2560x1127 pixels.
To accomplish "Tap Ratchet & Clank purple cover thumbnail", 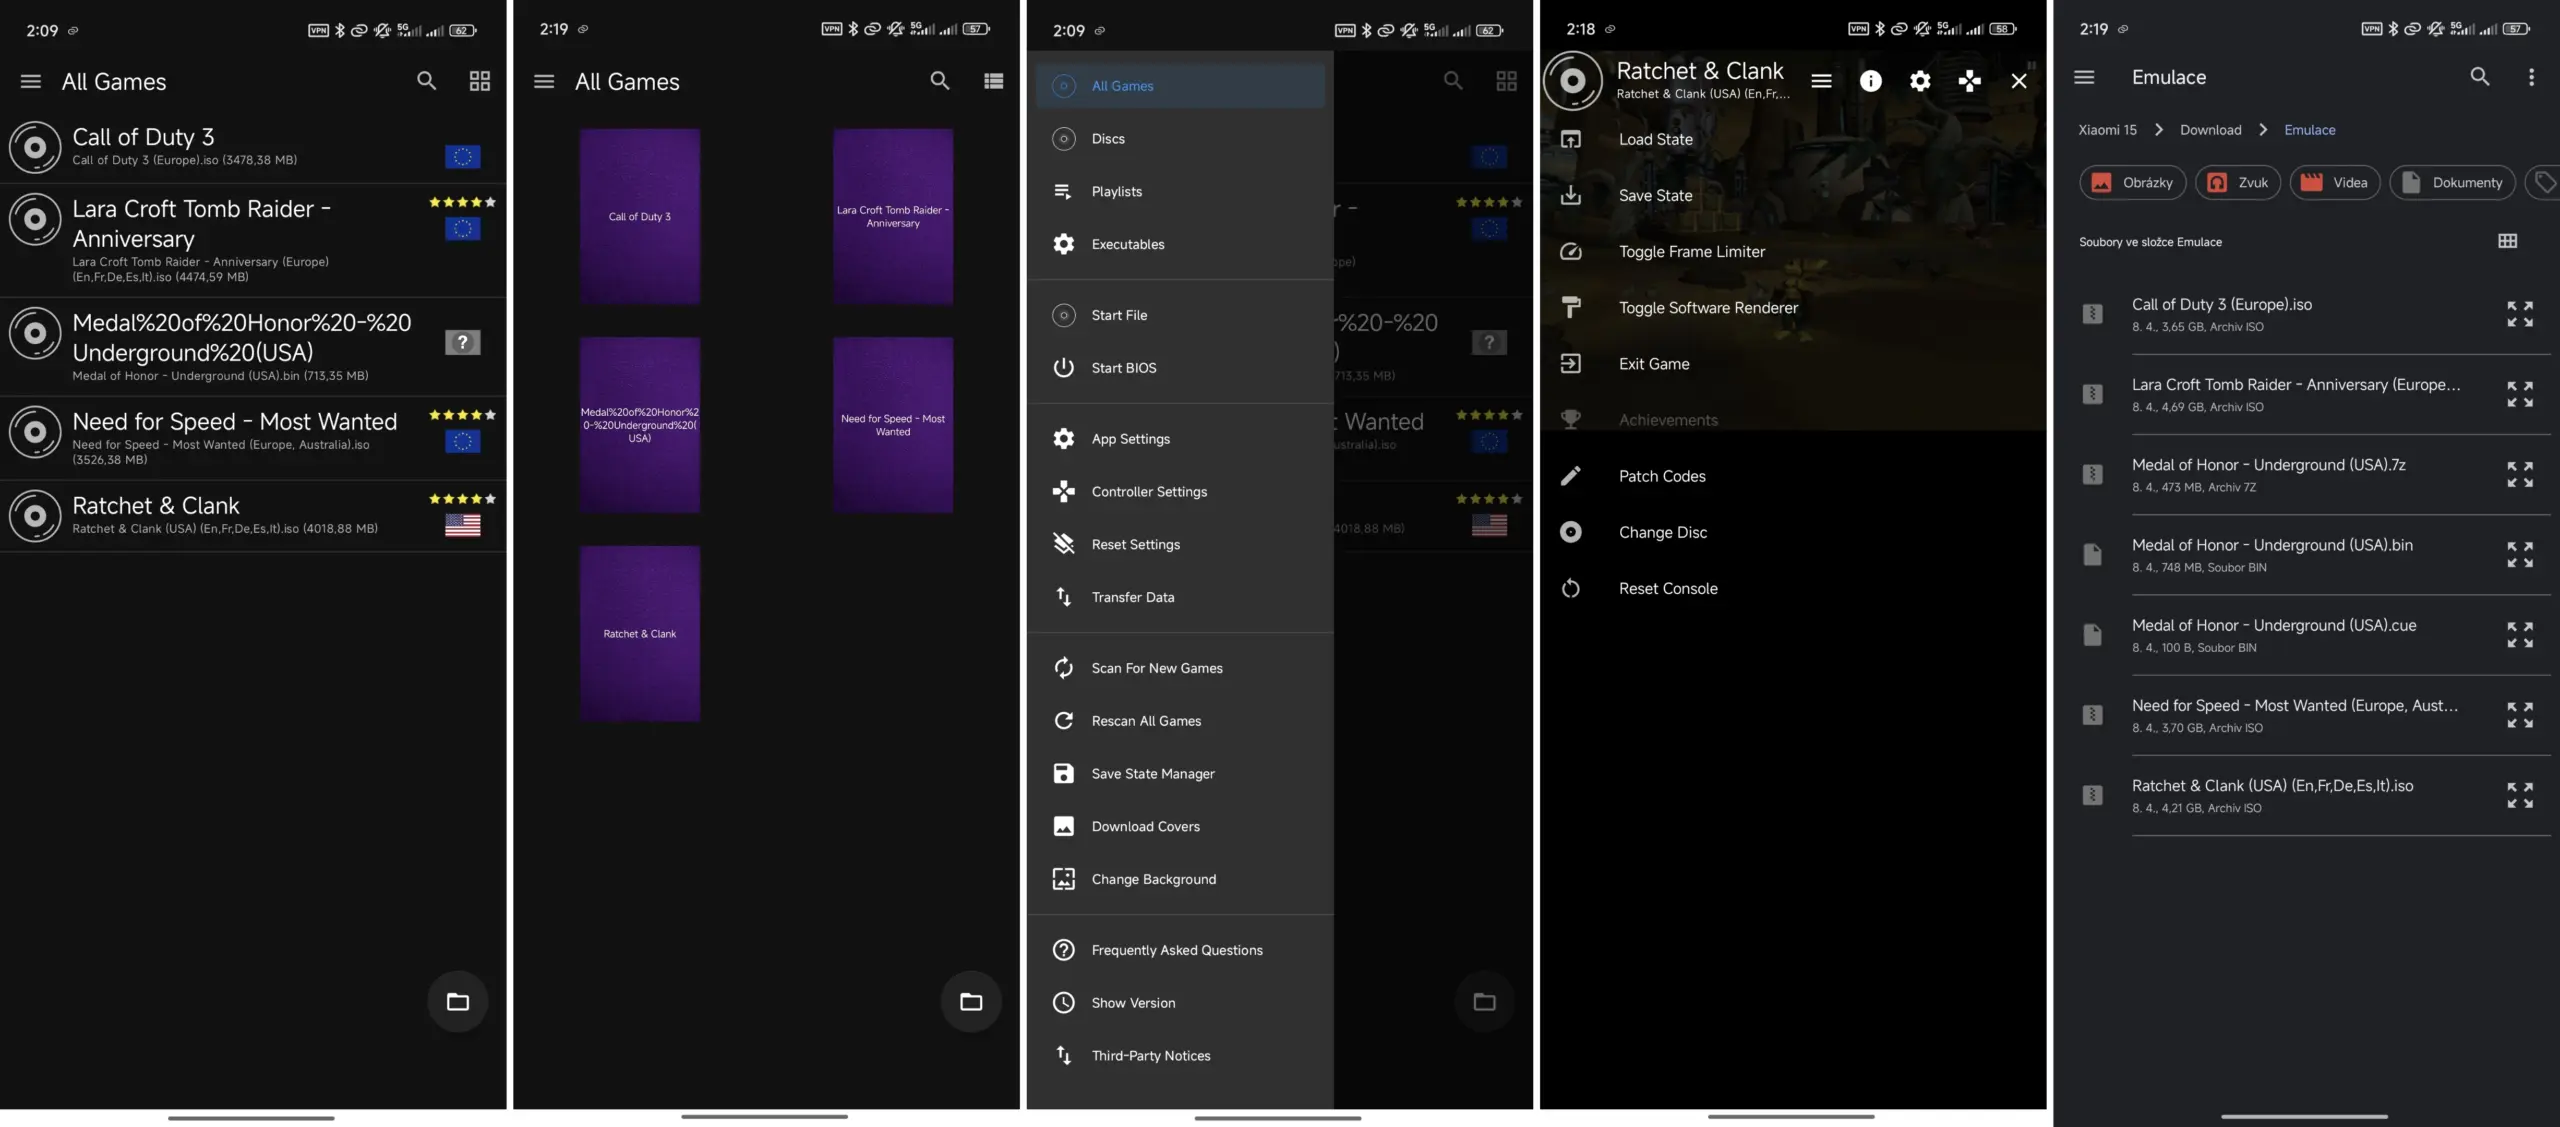I will click(640, 634).
